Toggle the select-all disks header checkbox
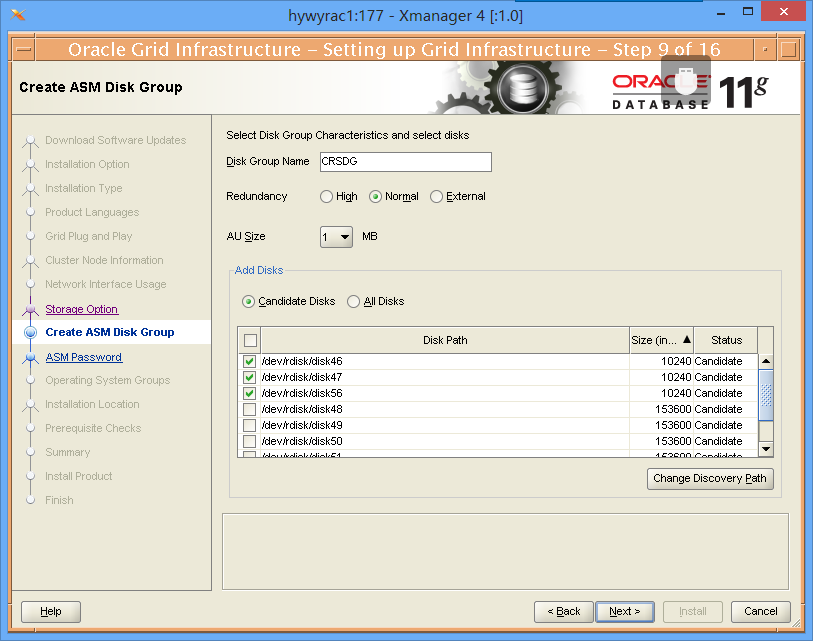The image size is (813, 641). pos(250,340)
